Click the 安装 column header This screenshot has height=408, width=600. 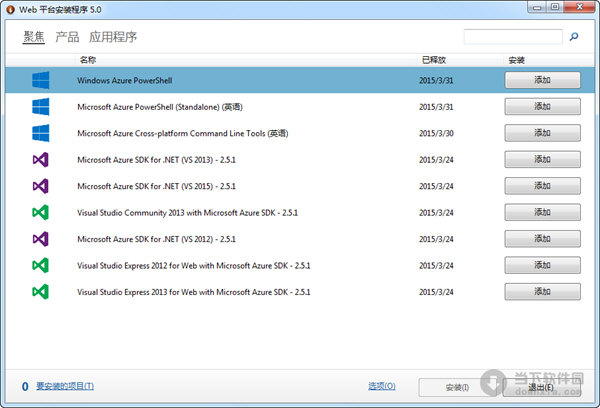(x=517, y=60)
